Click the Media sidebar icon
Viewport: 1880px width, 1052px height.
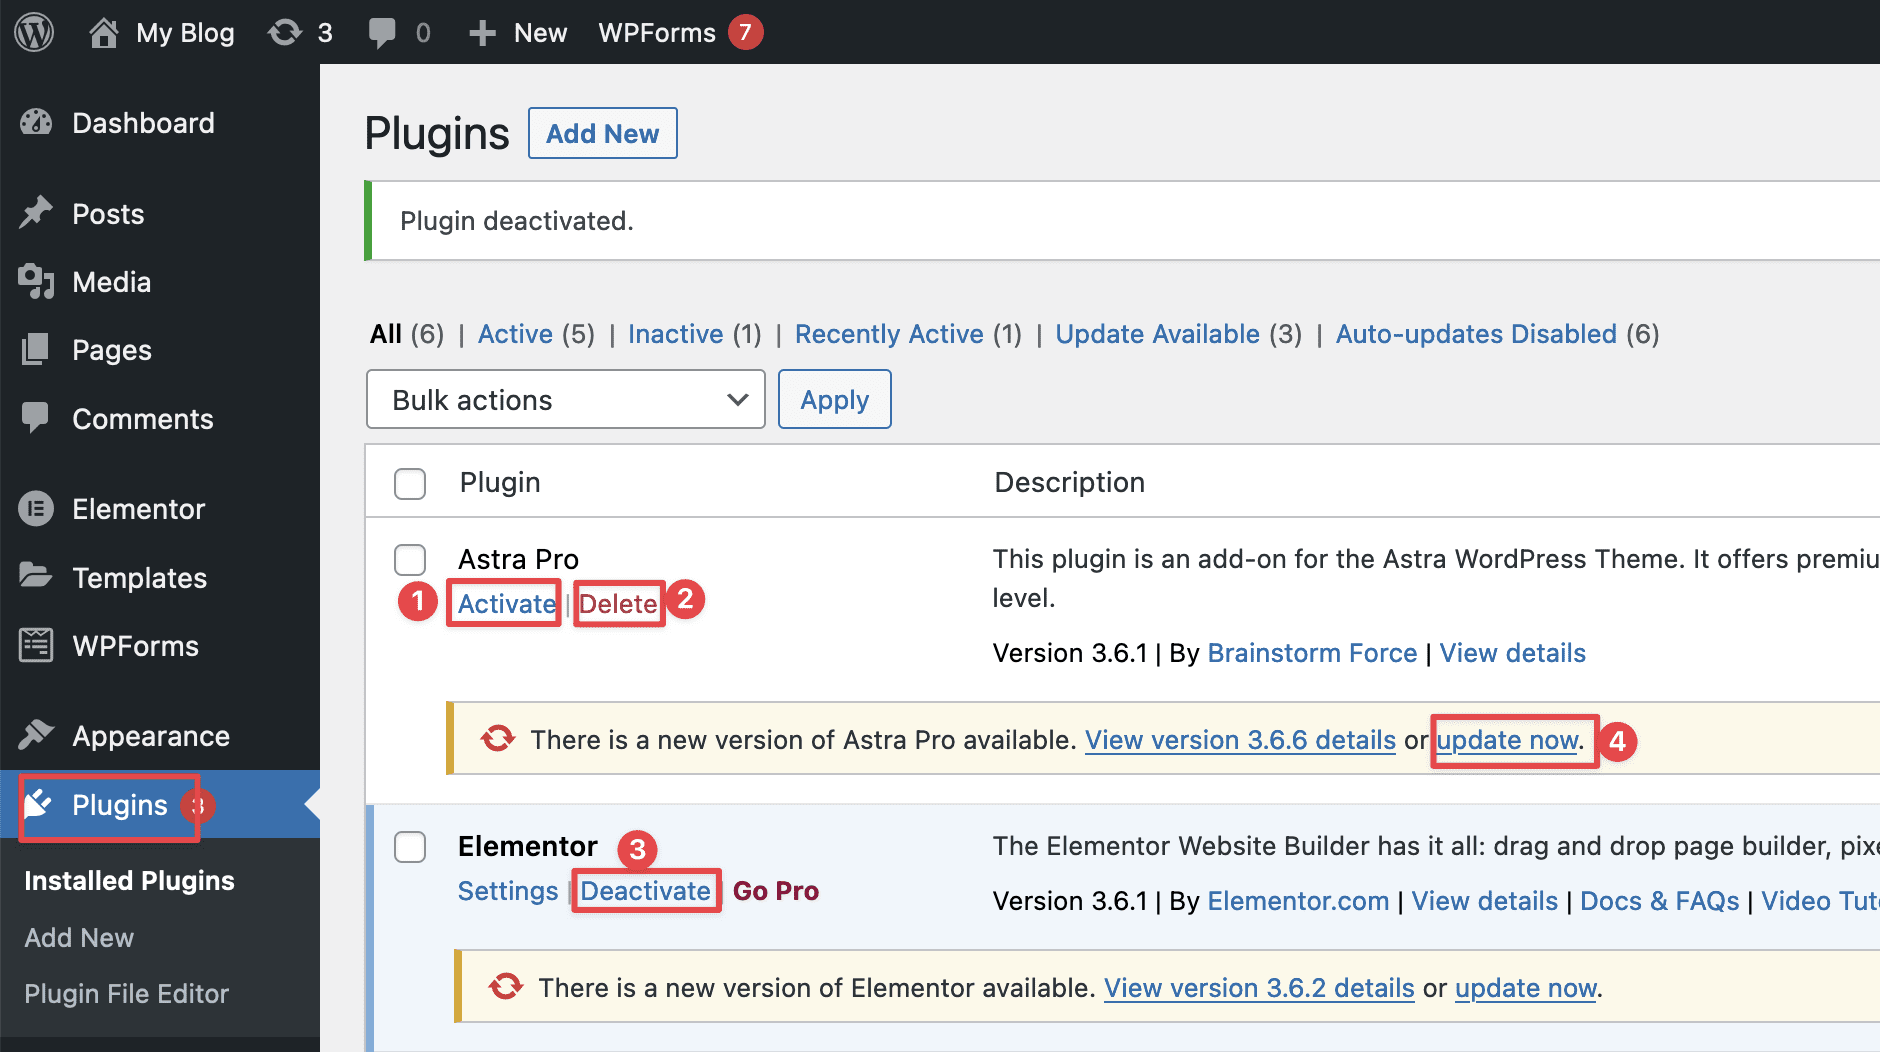tap(36, 282)
